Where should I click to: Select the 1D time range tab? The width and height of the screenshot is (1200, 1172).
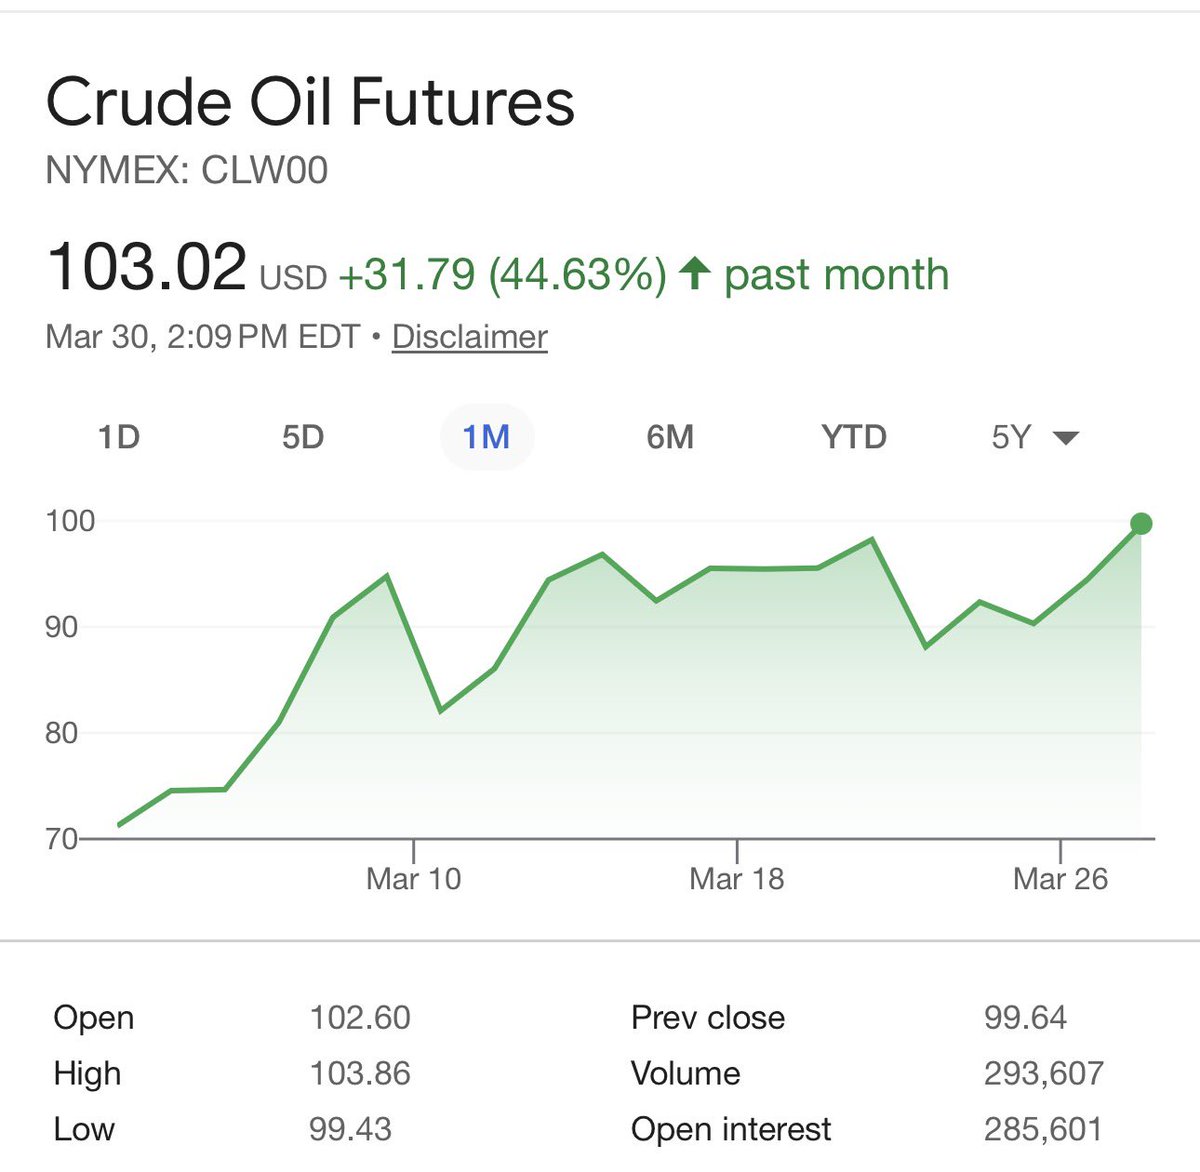click(x=118, y=438)
